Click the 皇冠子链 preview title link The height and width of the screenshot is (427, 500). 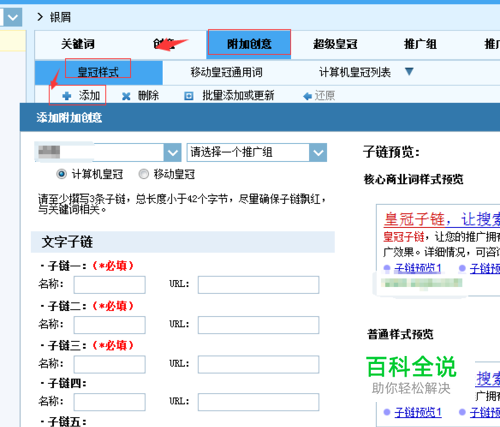414,219
